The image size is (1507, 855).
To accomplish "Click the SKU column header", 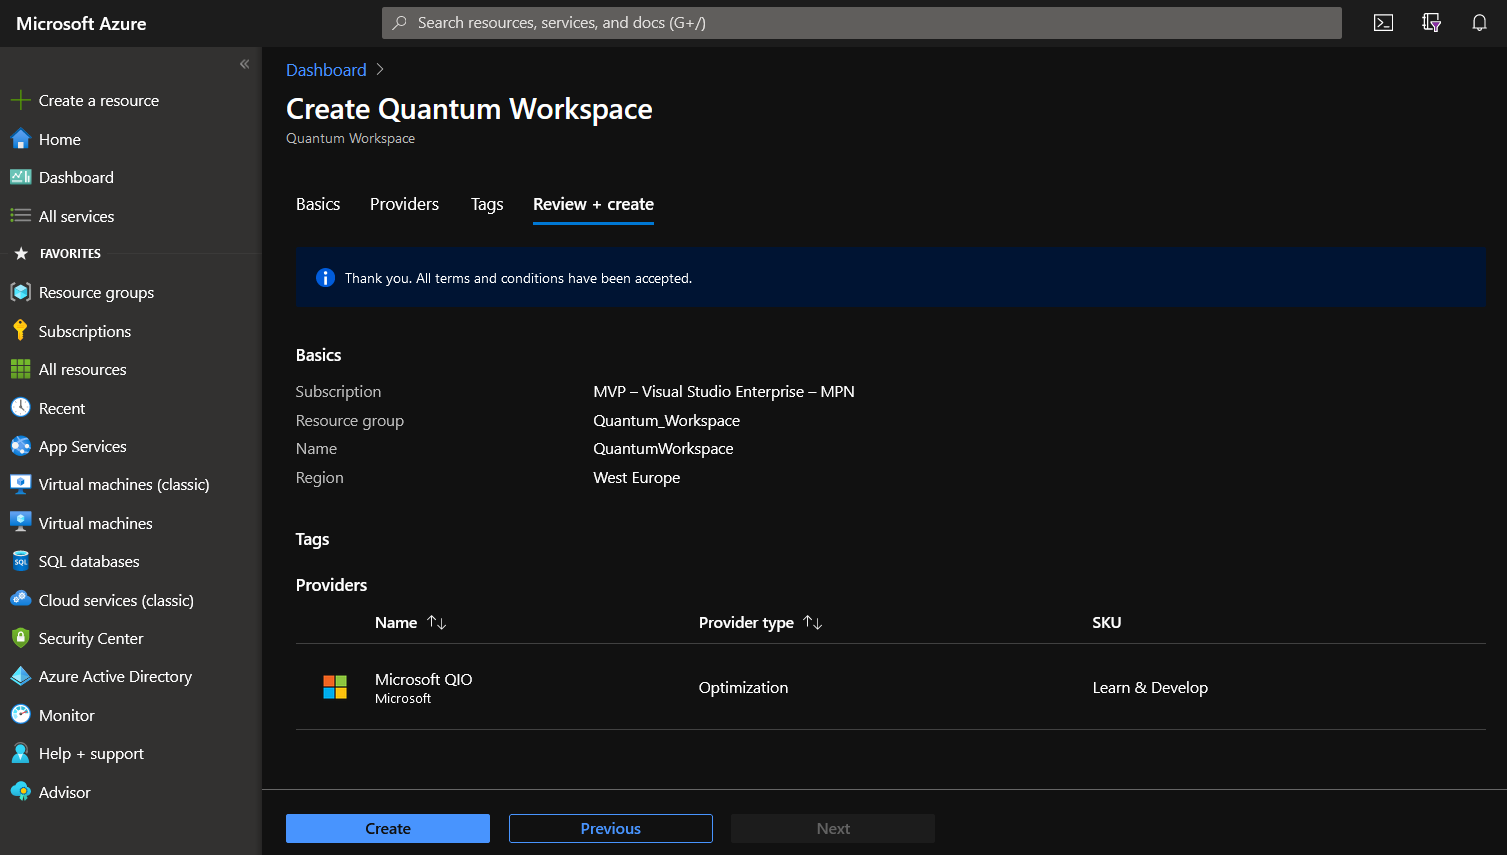I will 1107,622.
